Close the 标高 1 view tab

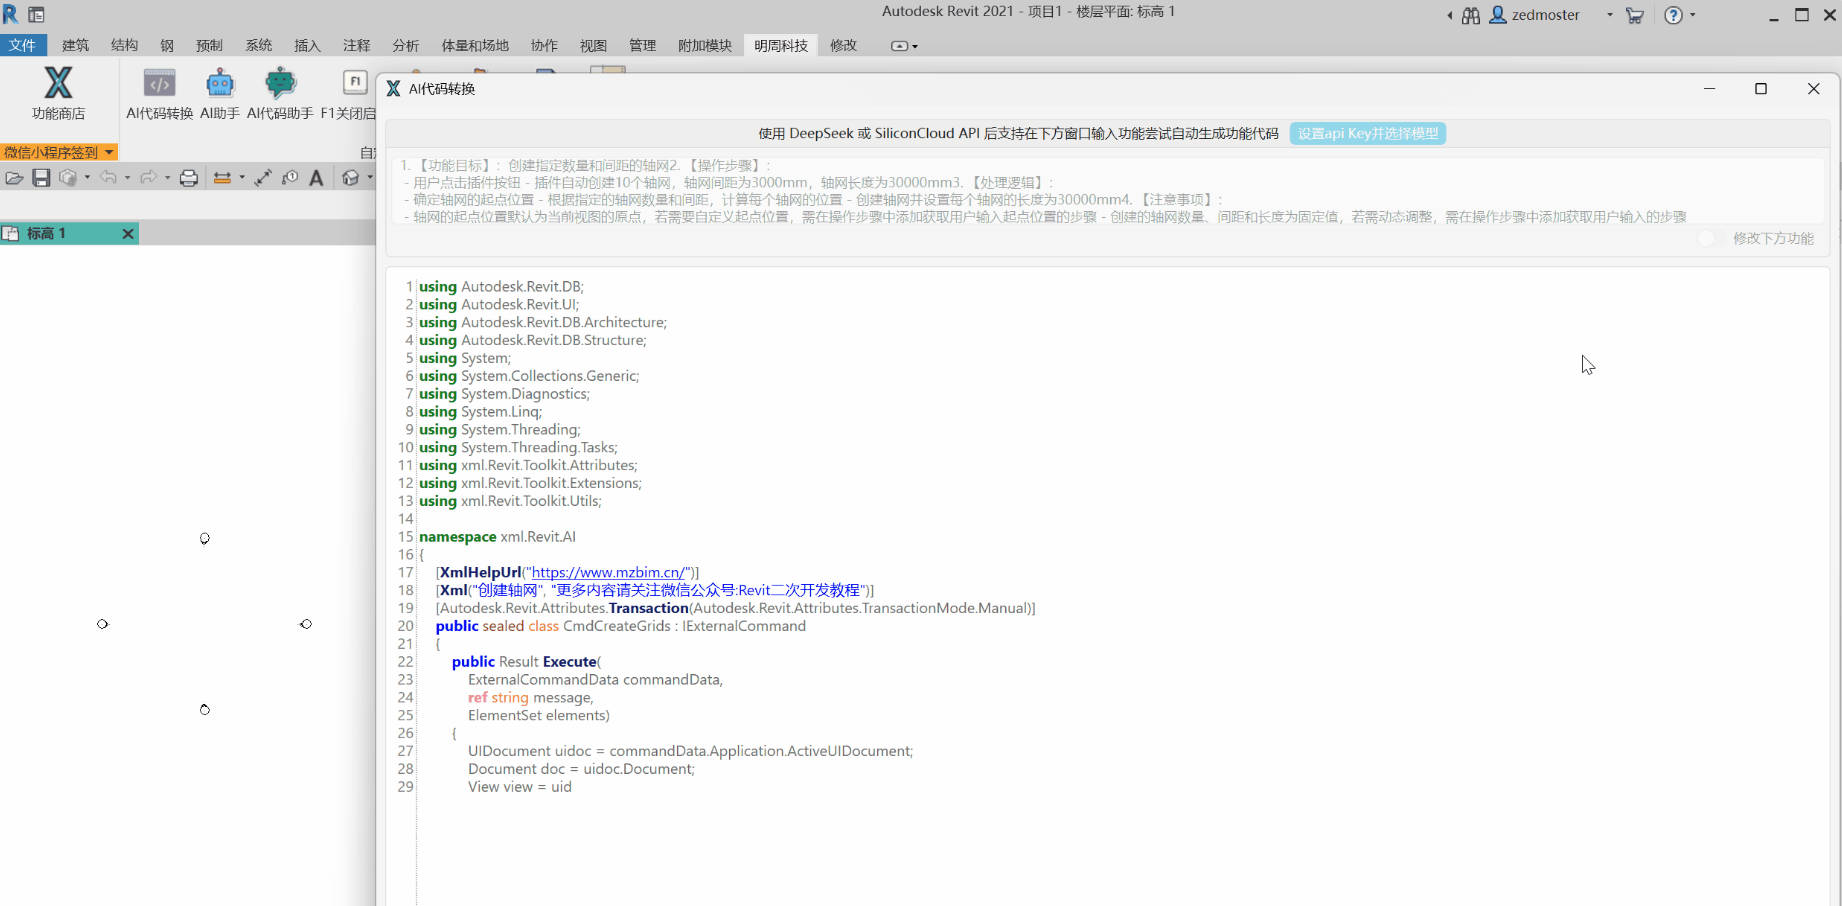[x=127, y=233]
